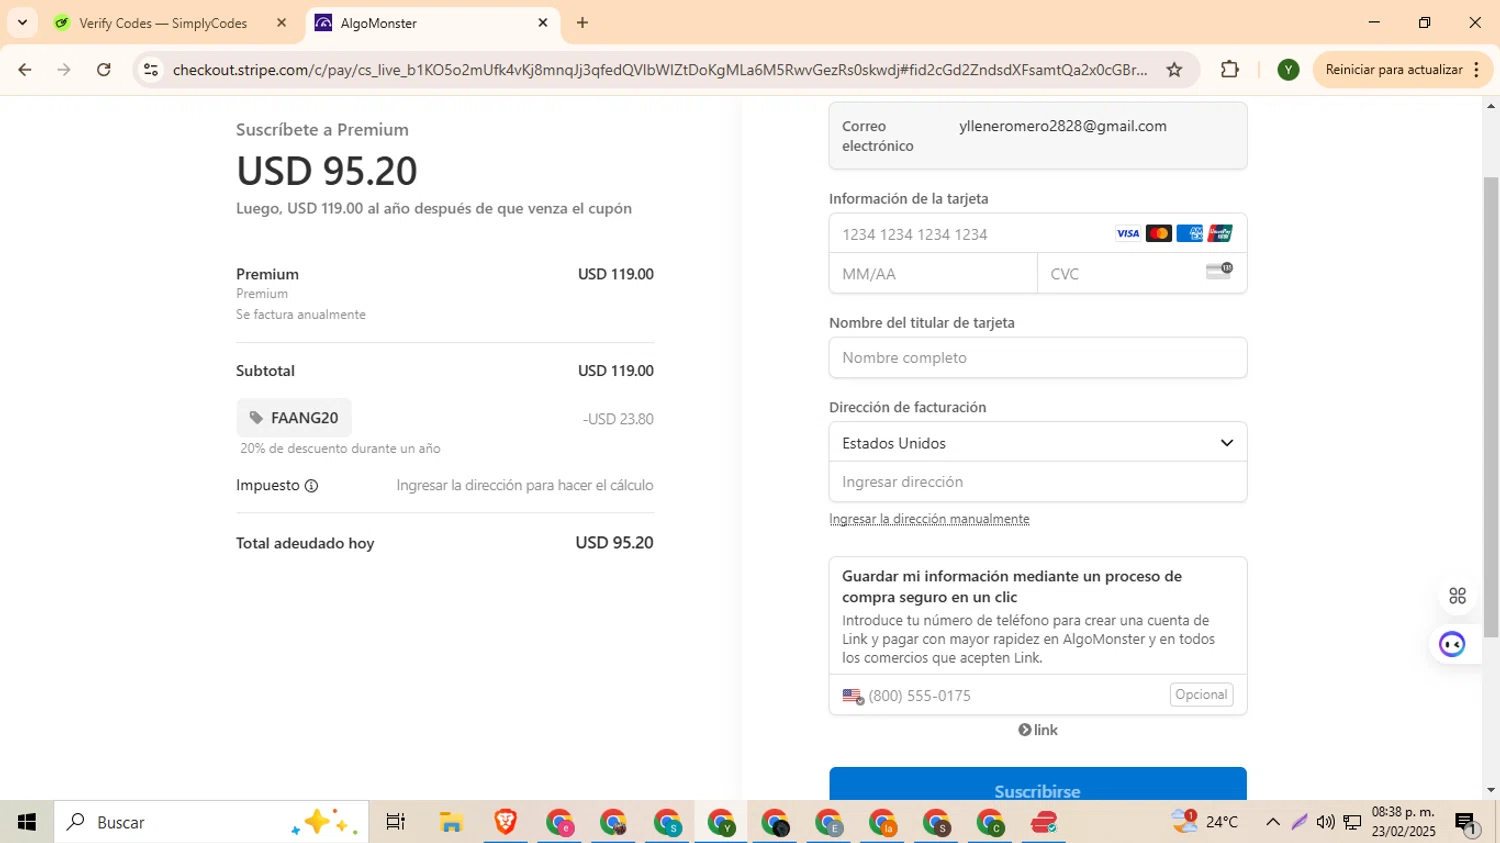Viewport: 1500px width, 843px height.
Task: Click the Mastercard logo
Action: coord(1158,233)
